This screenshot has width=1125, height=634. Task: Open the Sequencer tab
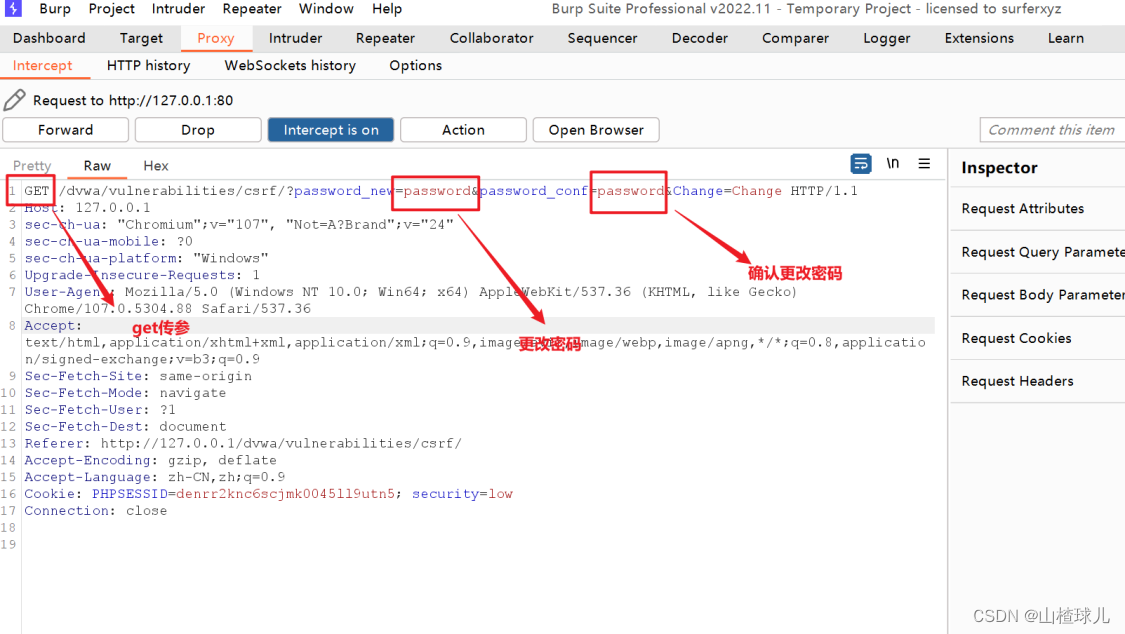coord(602,38)
